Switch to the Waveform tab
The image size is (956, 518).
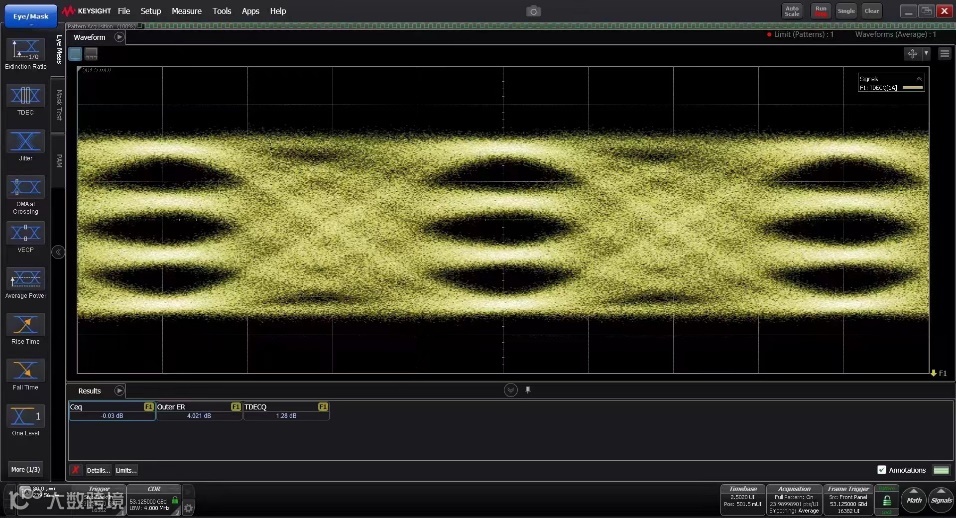[x=89, y=37]
